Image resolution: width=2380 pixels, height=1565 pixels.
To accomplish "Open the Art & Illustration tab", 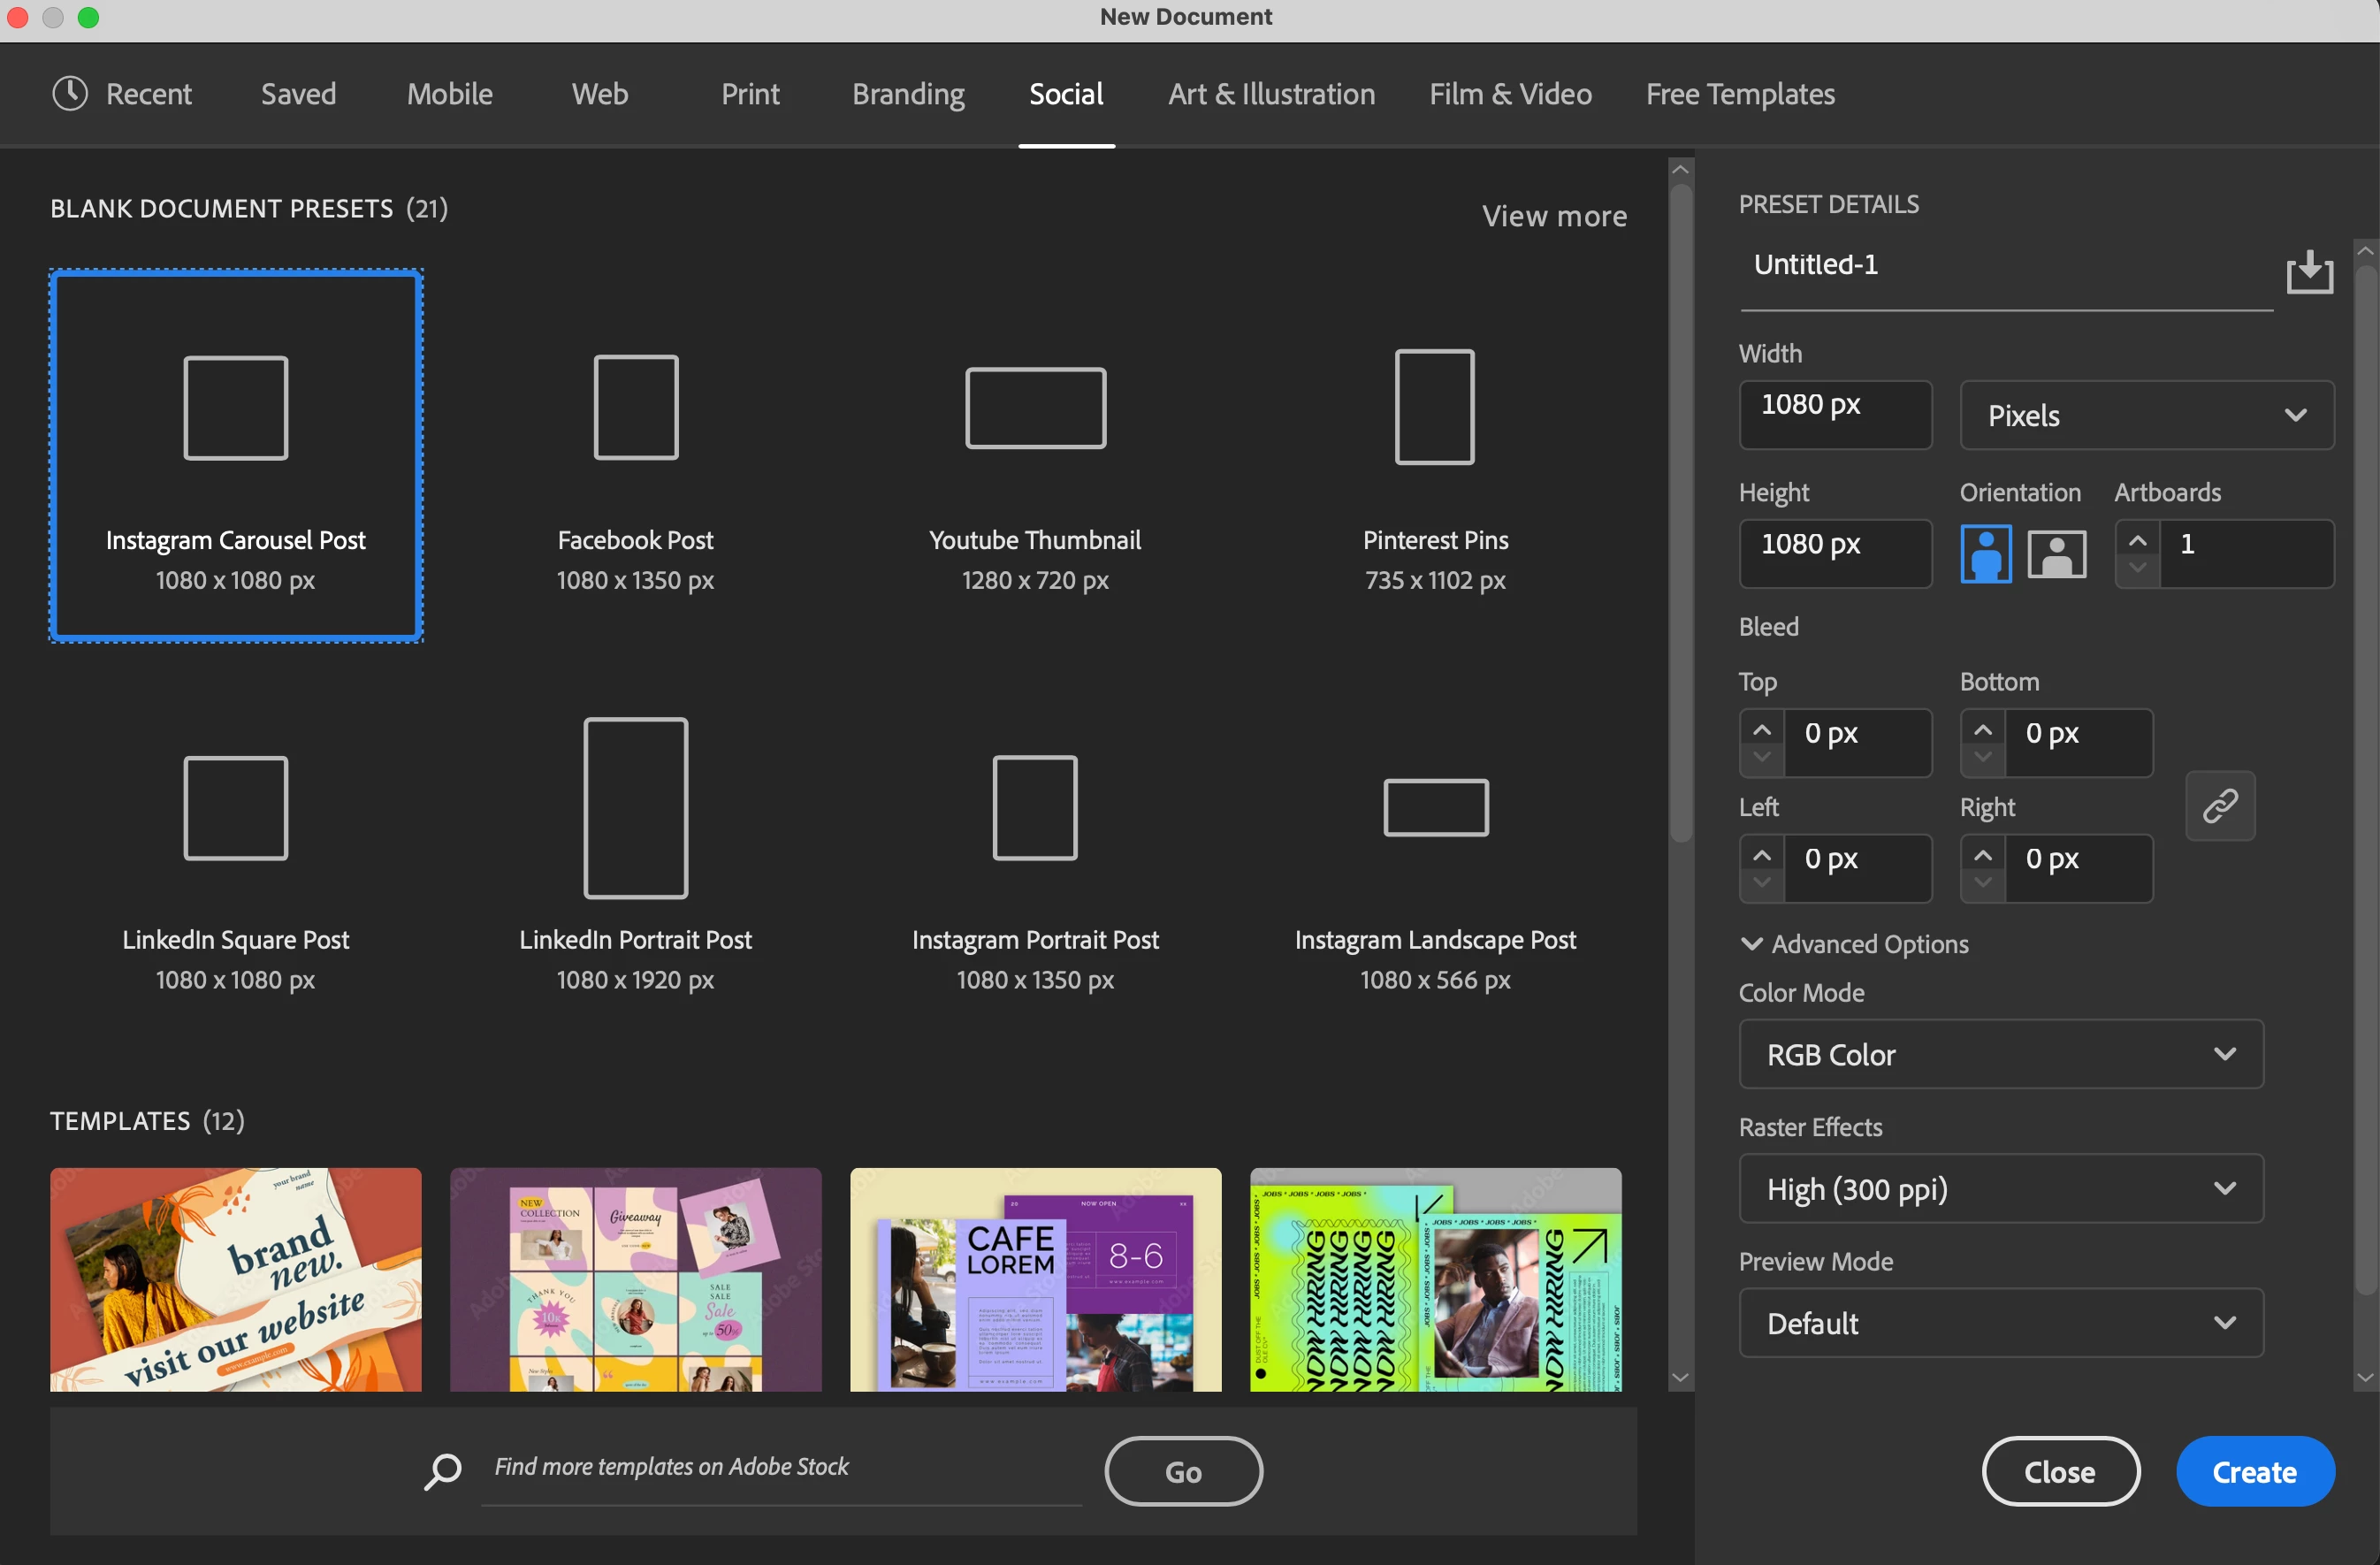I will coord(1271,94).
